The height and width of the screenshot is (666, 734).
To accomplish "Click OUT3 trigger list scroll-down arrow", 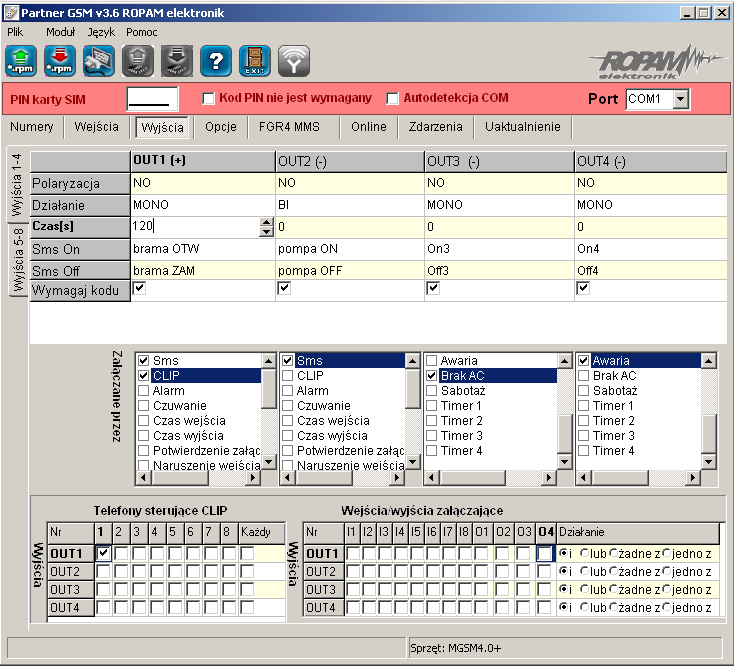I will [565, 462].
